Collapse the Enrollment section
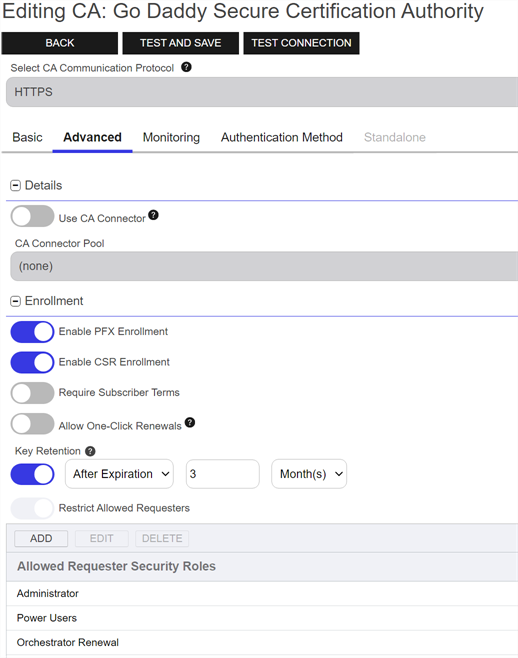Screen dimensions: 518x658 pyautogui.click(x=16, y=301)
